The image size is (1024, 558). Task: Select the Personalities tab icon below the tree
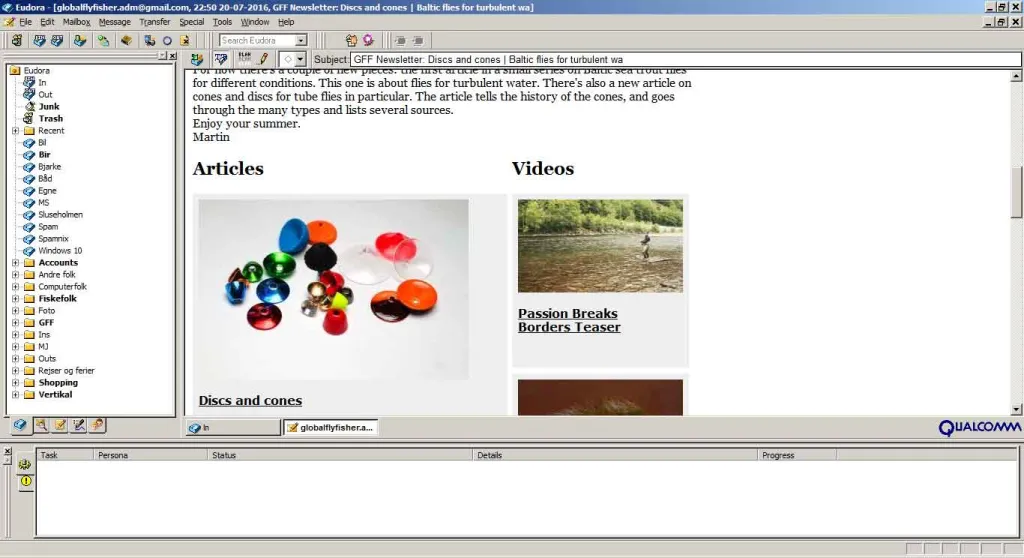(x=97, y=425)
